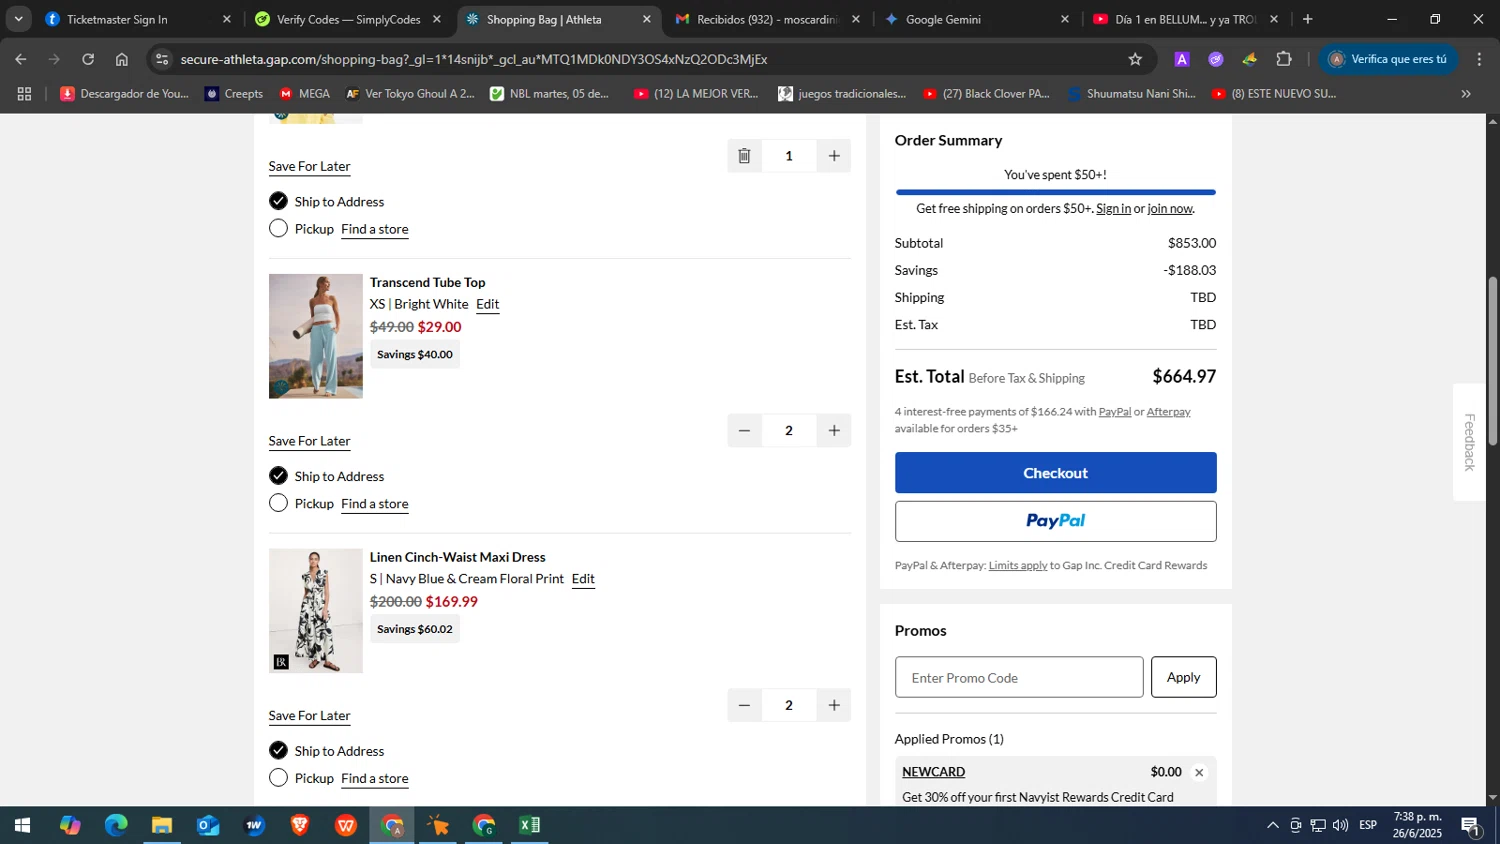Click into the Enter Promo Code field

(x=1019, y=677)
